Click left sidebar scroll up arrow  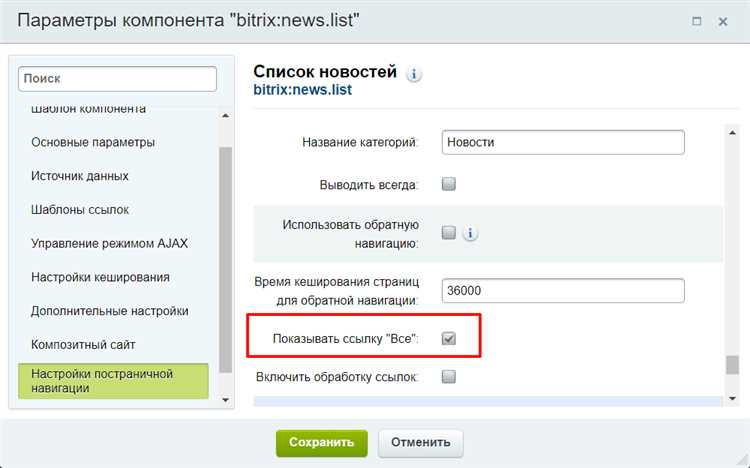coord(225,116)
